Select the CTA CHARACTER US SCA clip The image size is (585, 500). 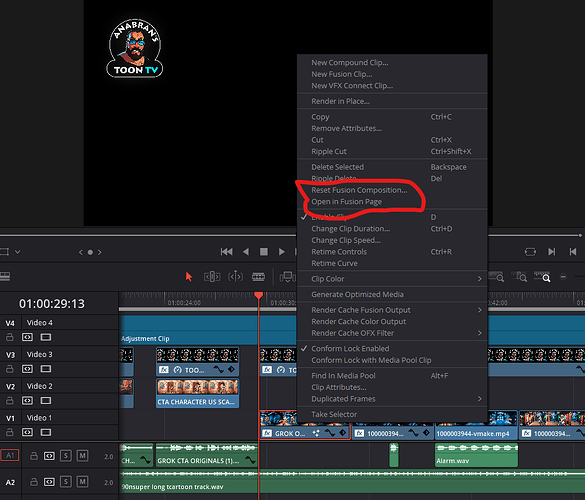(x=197, y=393)
